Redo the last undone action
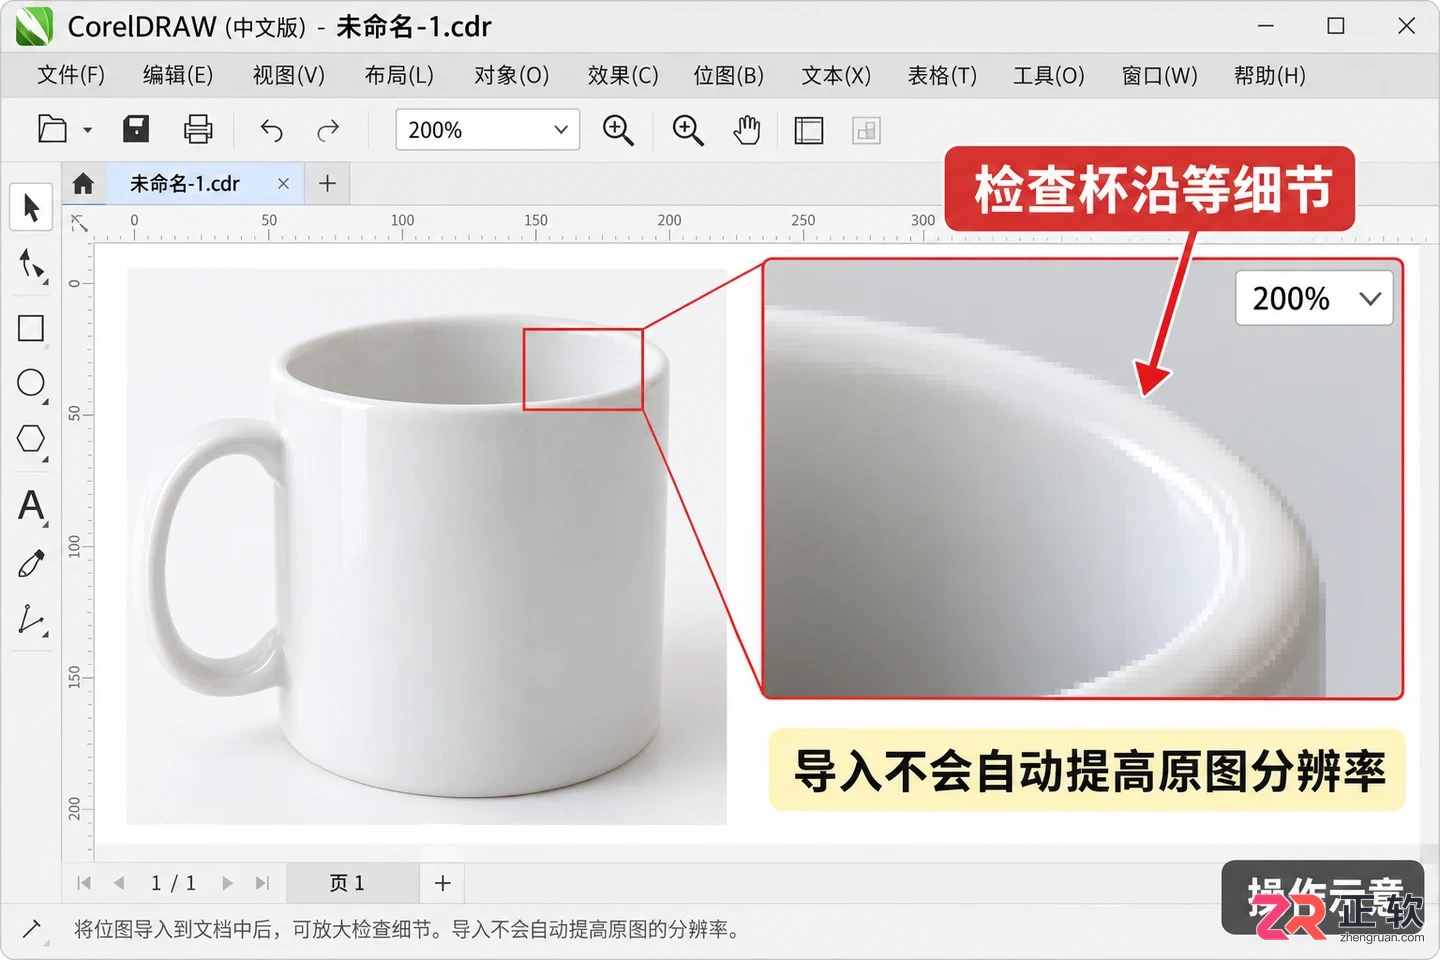The width and height of the screenshot is (1440, 960). click(x=328, y=130)
